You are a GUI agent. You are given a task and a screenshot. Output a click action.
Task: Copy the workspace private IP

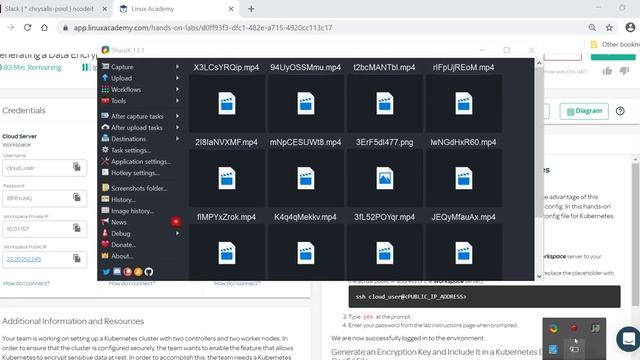coord(77,228)
